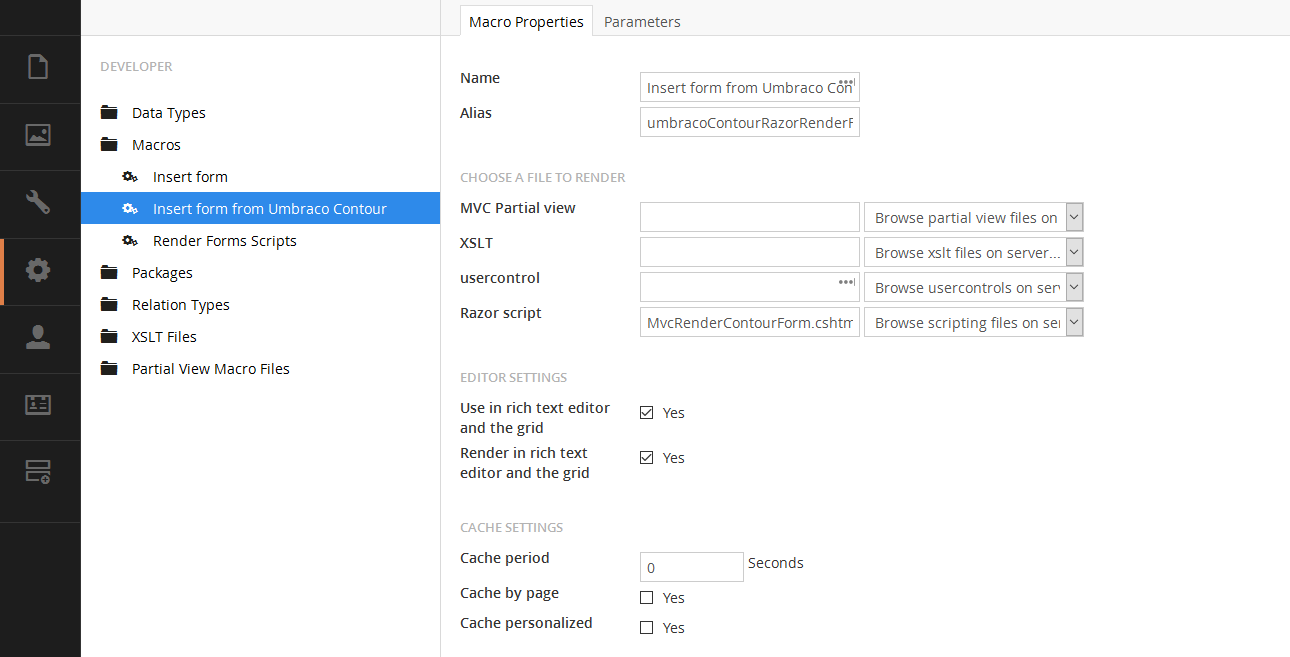
Task: Click the Razor script text field
Action: (x=750, y=322)
